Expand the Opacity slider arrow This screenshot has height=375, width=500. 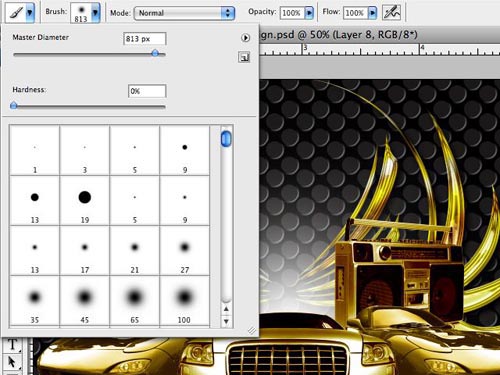309,13
